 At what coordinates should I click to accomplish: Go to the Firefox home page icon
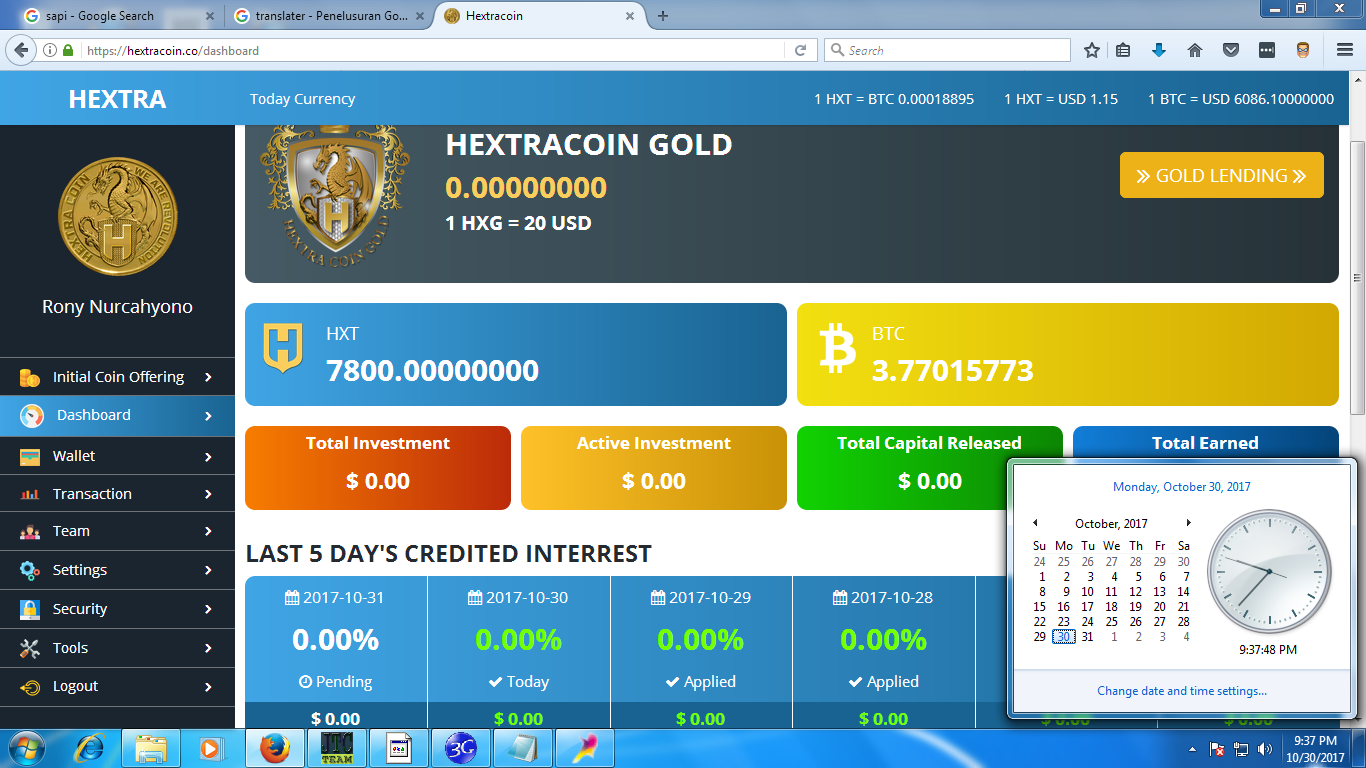coord(1195,50)
